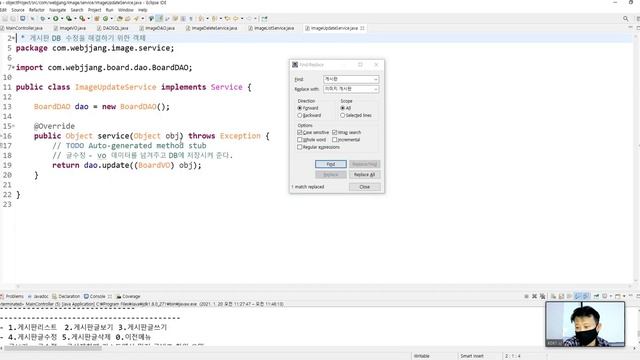Open New Java Class dropdown arrow
The image size is (640, 360).
tap(112, 18)
